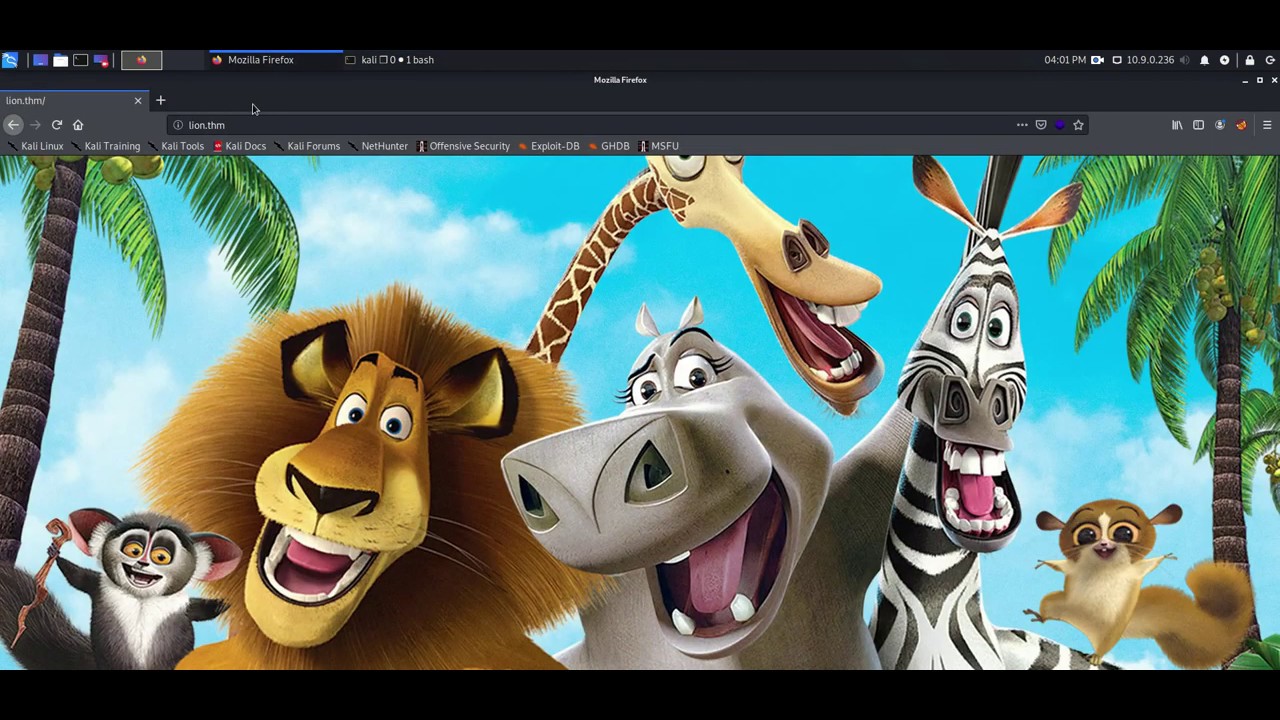Viewport: 1280px width, 720px height.
Task: Focus Mozilla Firefox taskbar window button
Action: point(275,60)
